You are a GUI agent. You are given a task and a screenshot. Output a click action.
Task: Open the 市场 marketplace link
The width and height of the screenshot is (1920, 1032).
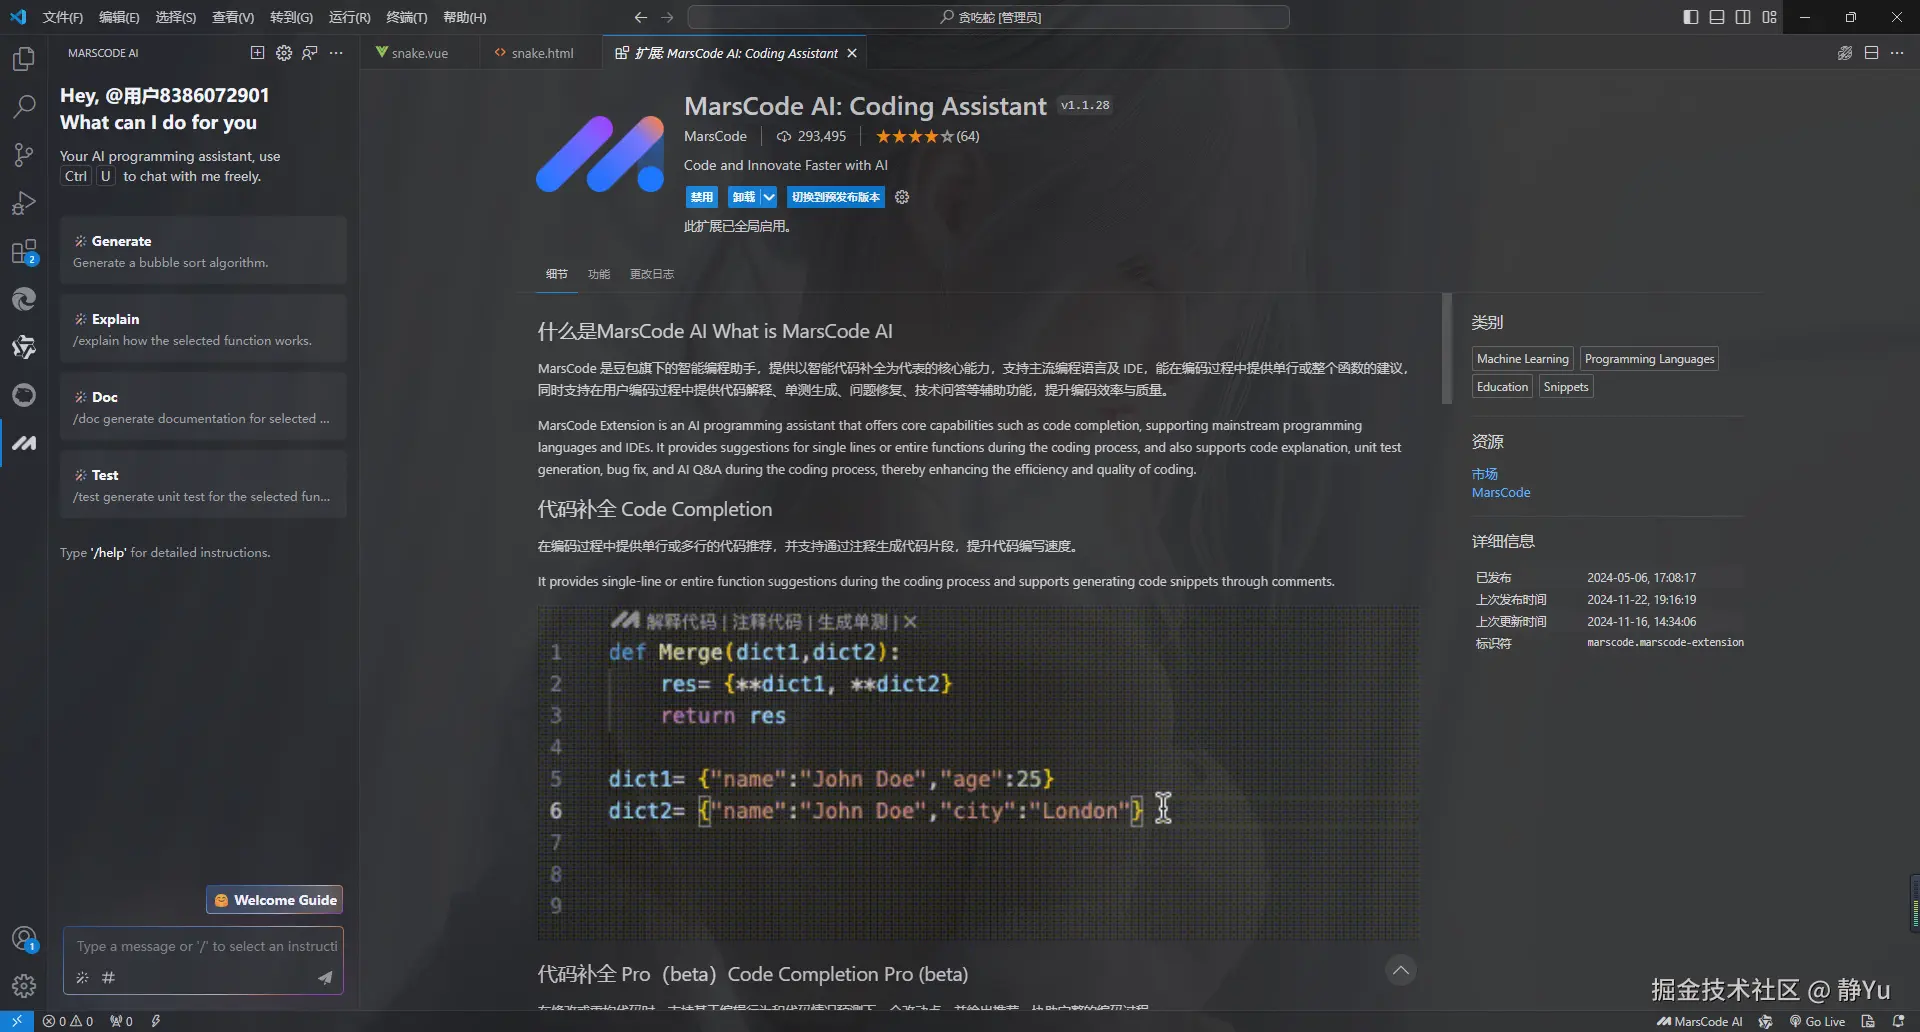pyautogui.click(x=1485, y=474)
